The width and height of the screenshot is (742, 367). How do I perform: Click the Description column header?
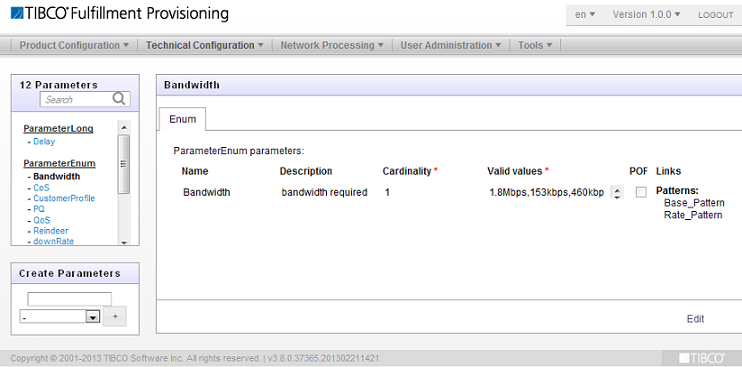coord(306,171)
